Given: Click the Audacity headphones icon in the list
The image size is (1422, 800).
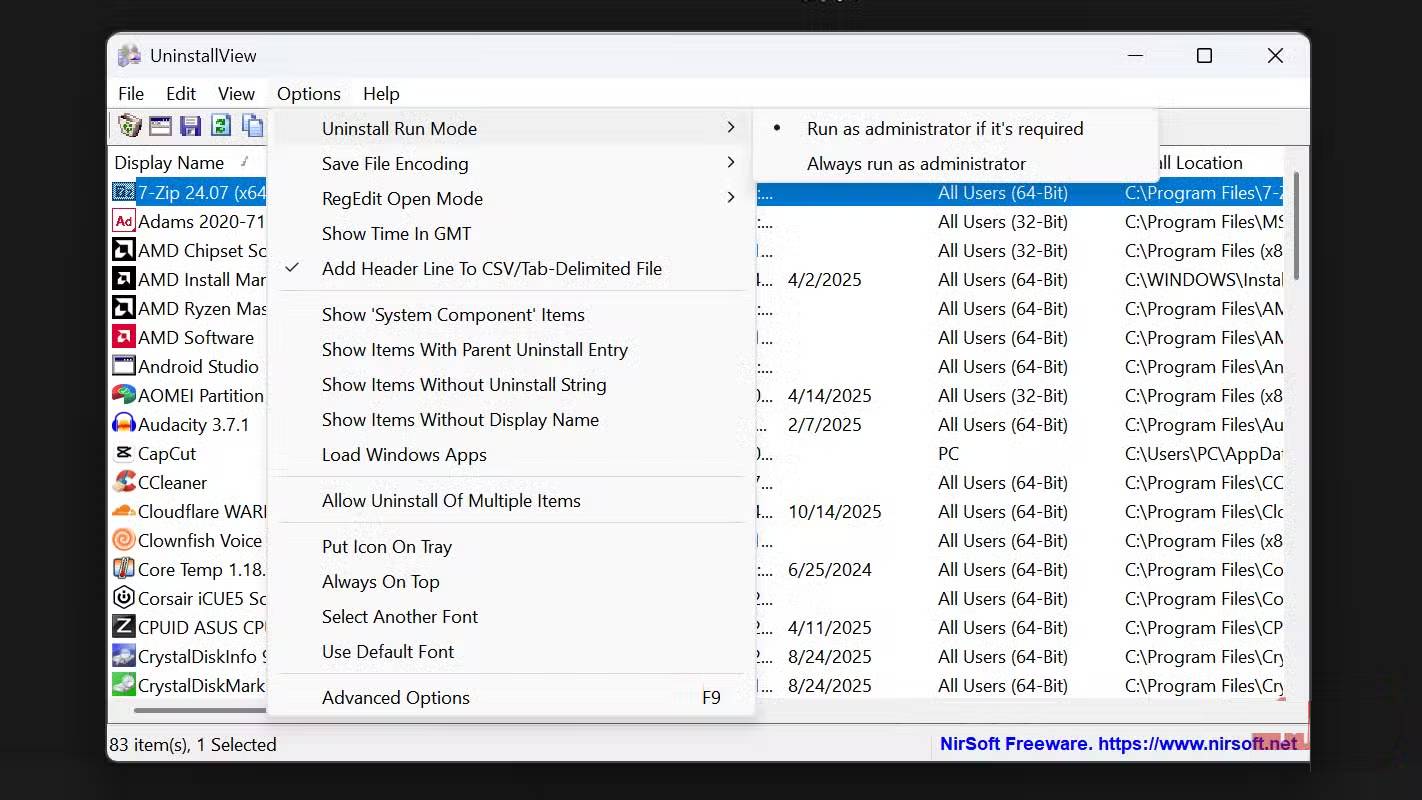Looking at the screenshot, I should pyautogui.click(x=124, y=424).
